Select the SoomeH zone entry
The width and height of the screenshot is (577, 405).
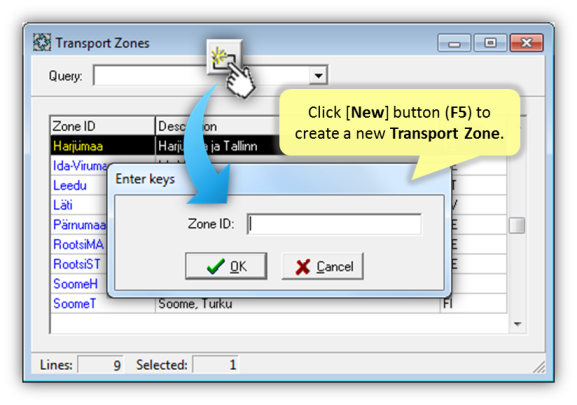pos(75,284)
